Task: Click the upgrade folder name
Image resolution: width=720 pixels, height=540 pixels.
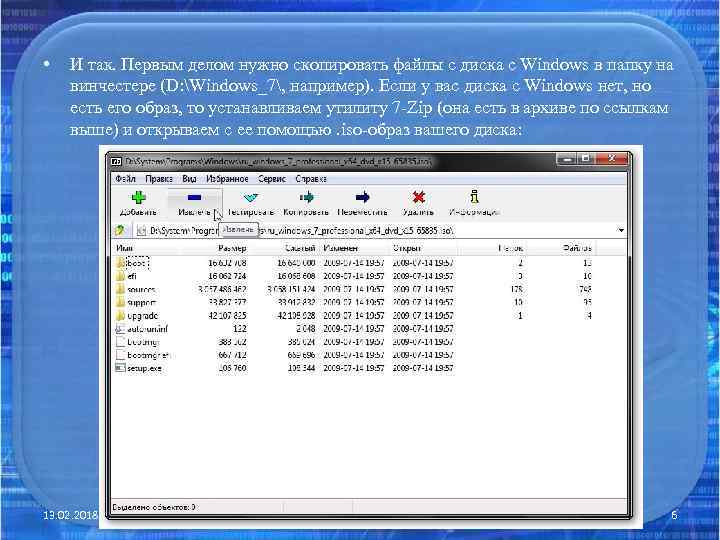Action: [142, 316]
